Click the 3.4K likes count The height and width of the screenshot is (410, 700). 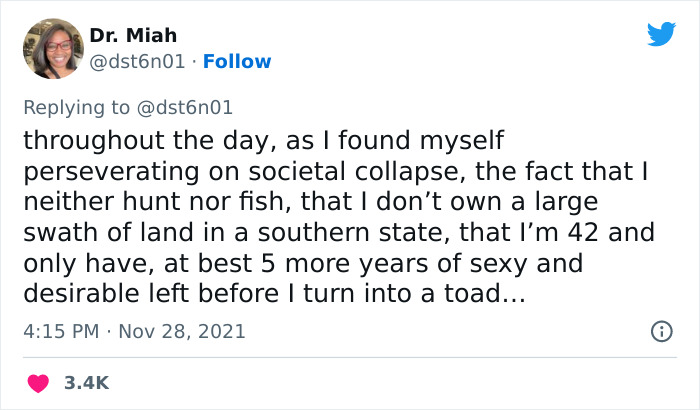click(86, 382)
